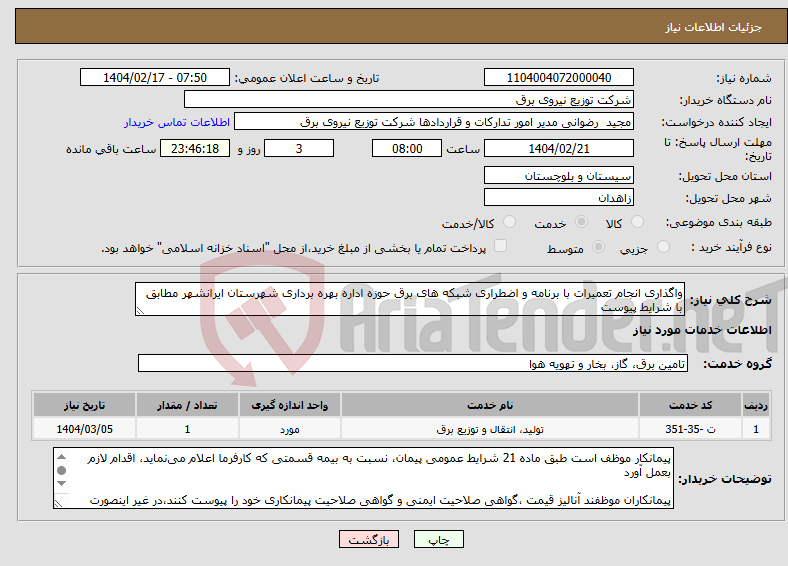The image size is (788, 566).
Task: Click the کد خدمت column header
Action: click(691, 405)
